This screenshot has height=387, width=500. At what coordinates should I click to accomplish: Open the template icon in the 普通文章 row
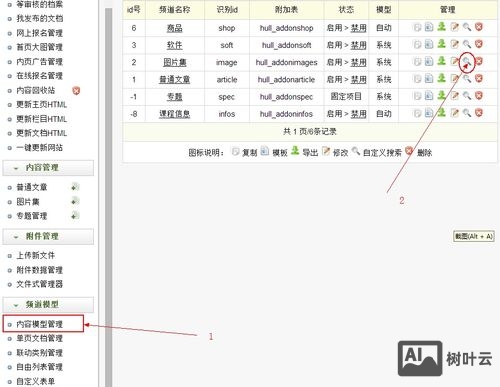pos(429,78)
